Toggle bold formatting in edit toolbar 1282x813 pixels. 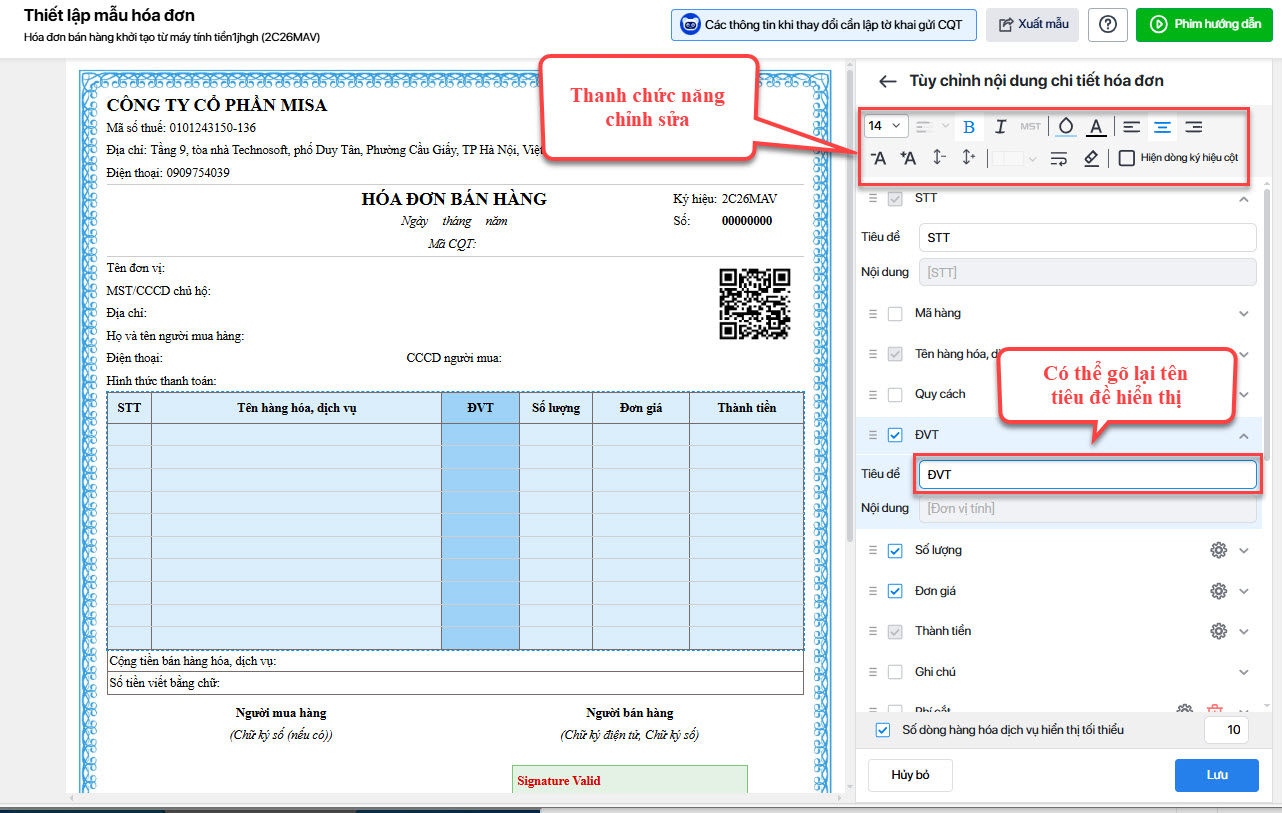click(968, 127)
